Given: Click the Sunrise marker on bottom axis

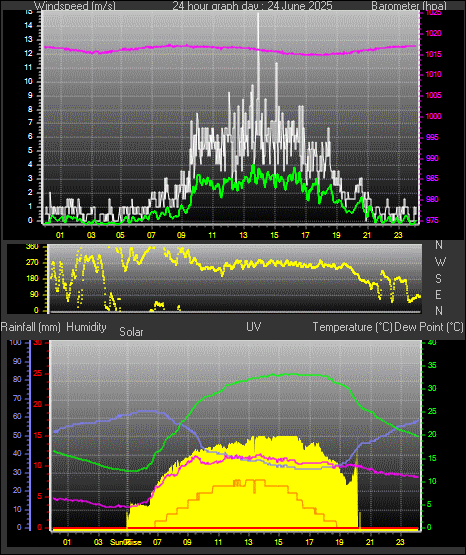Looking at the screenshot, I should [x=126, y=542].
